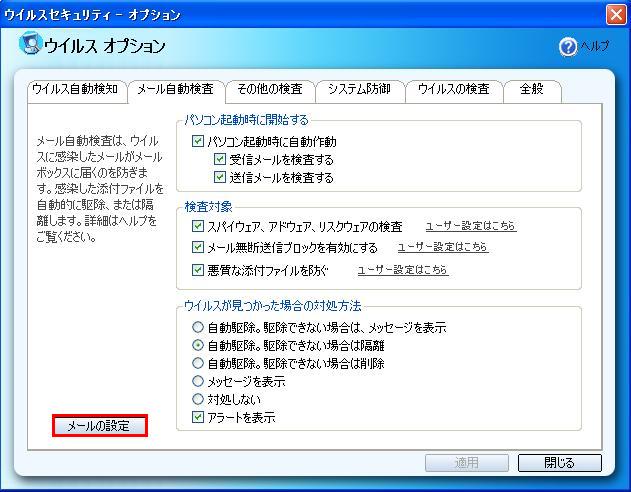Screen dimensions: 631x492
Task: Choose the 対処しない radio option
Action: [198, 399]
